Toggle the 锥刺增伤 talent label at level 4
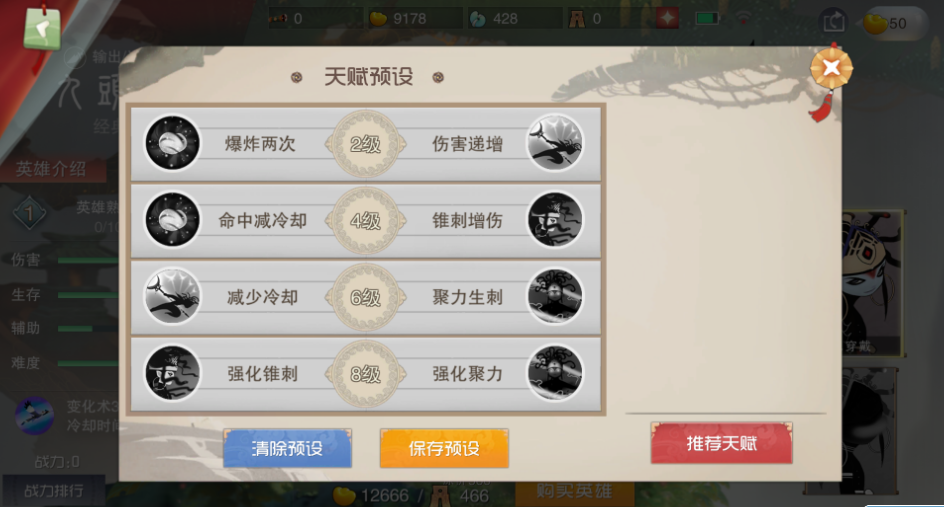944x507 pixels. [467, 220]
